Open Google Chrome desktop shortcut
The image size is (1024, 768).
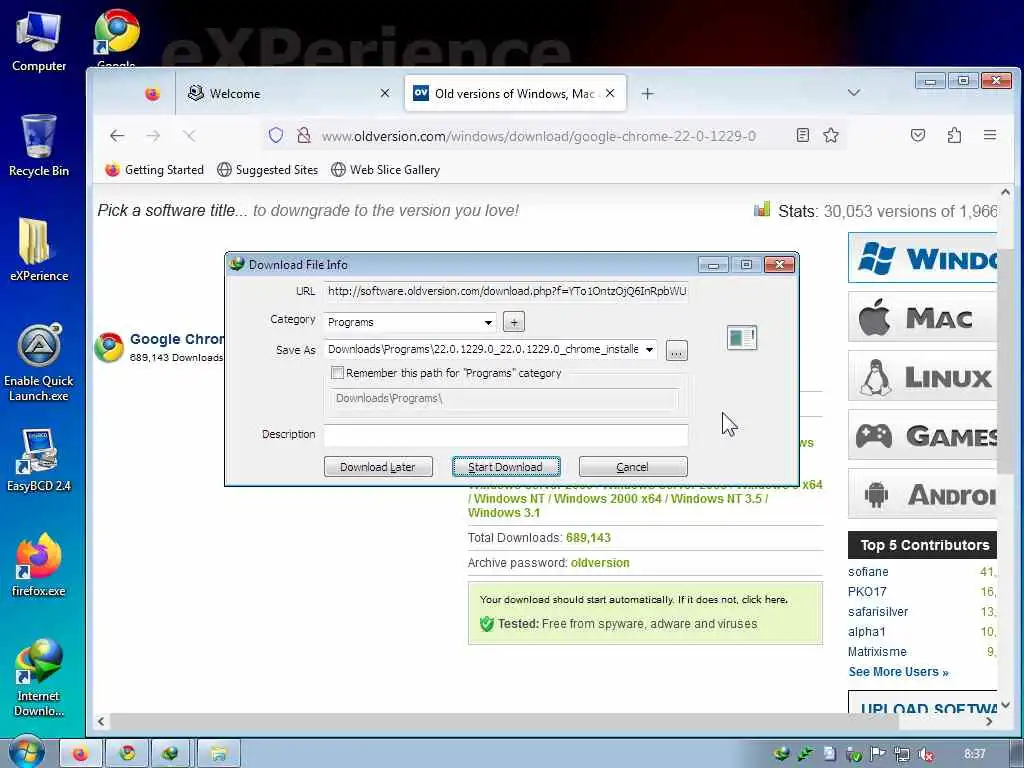[x=116, y=38]
